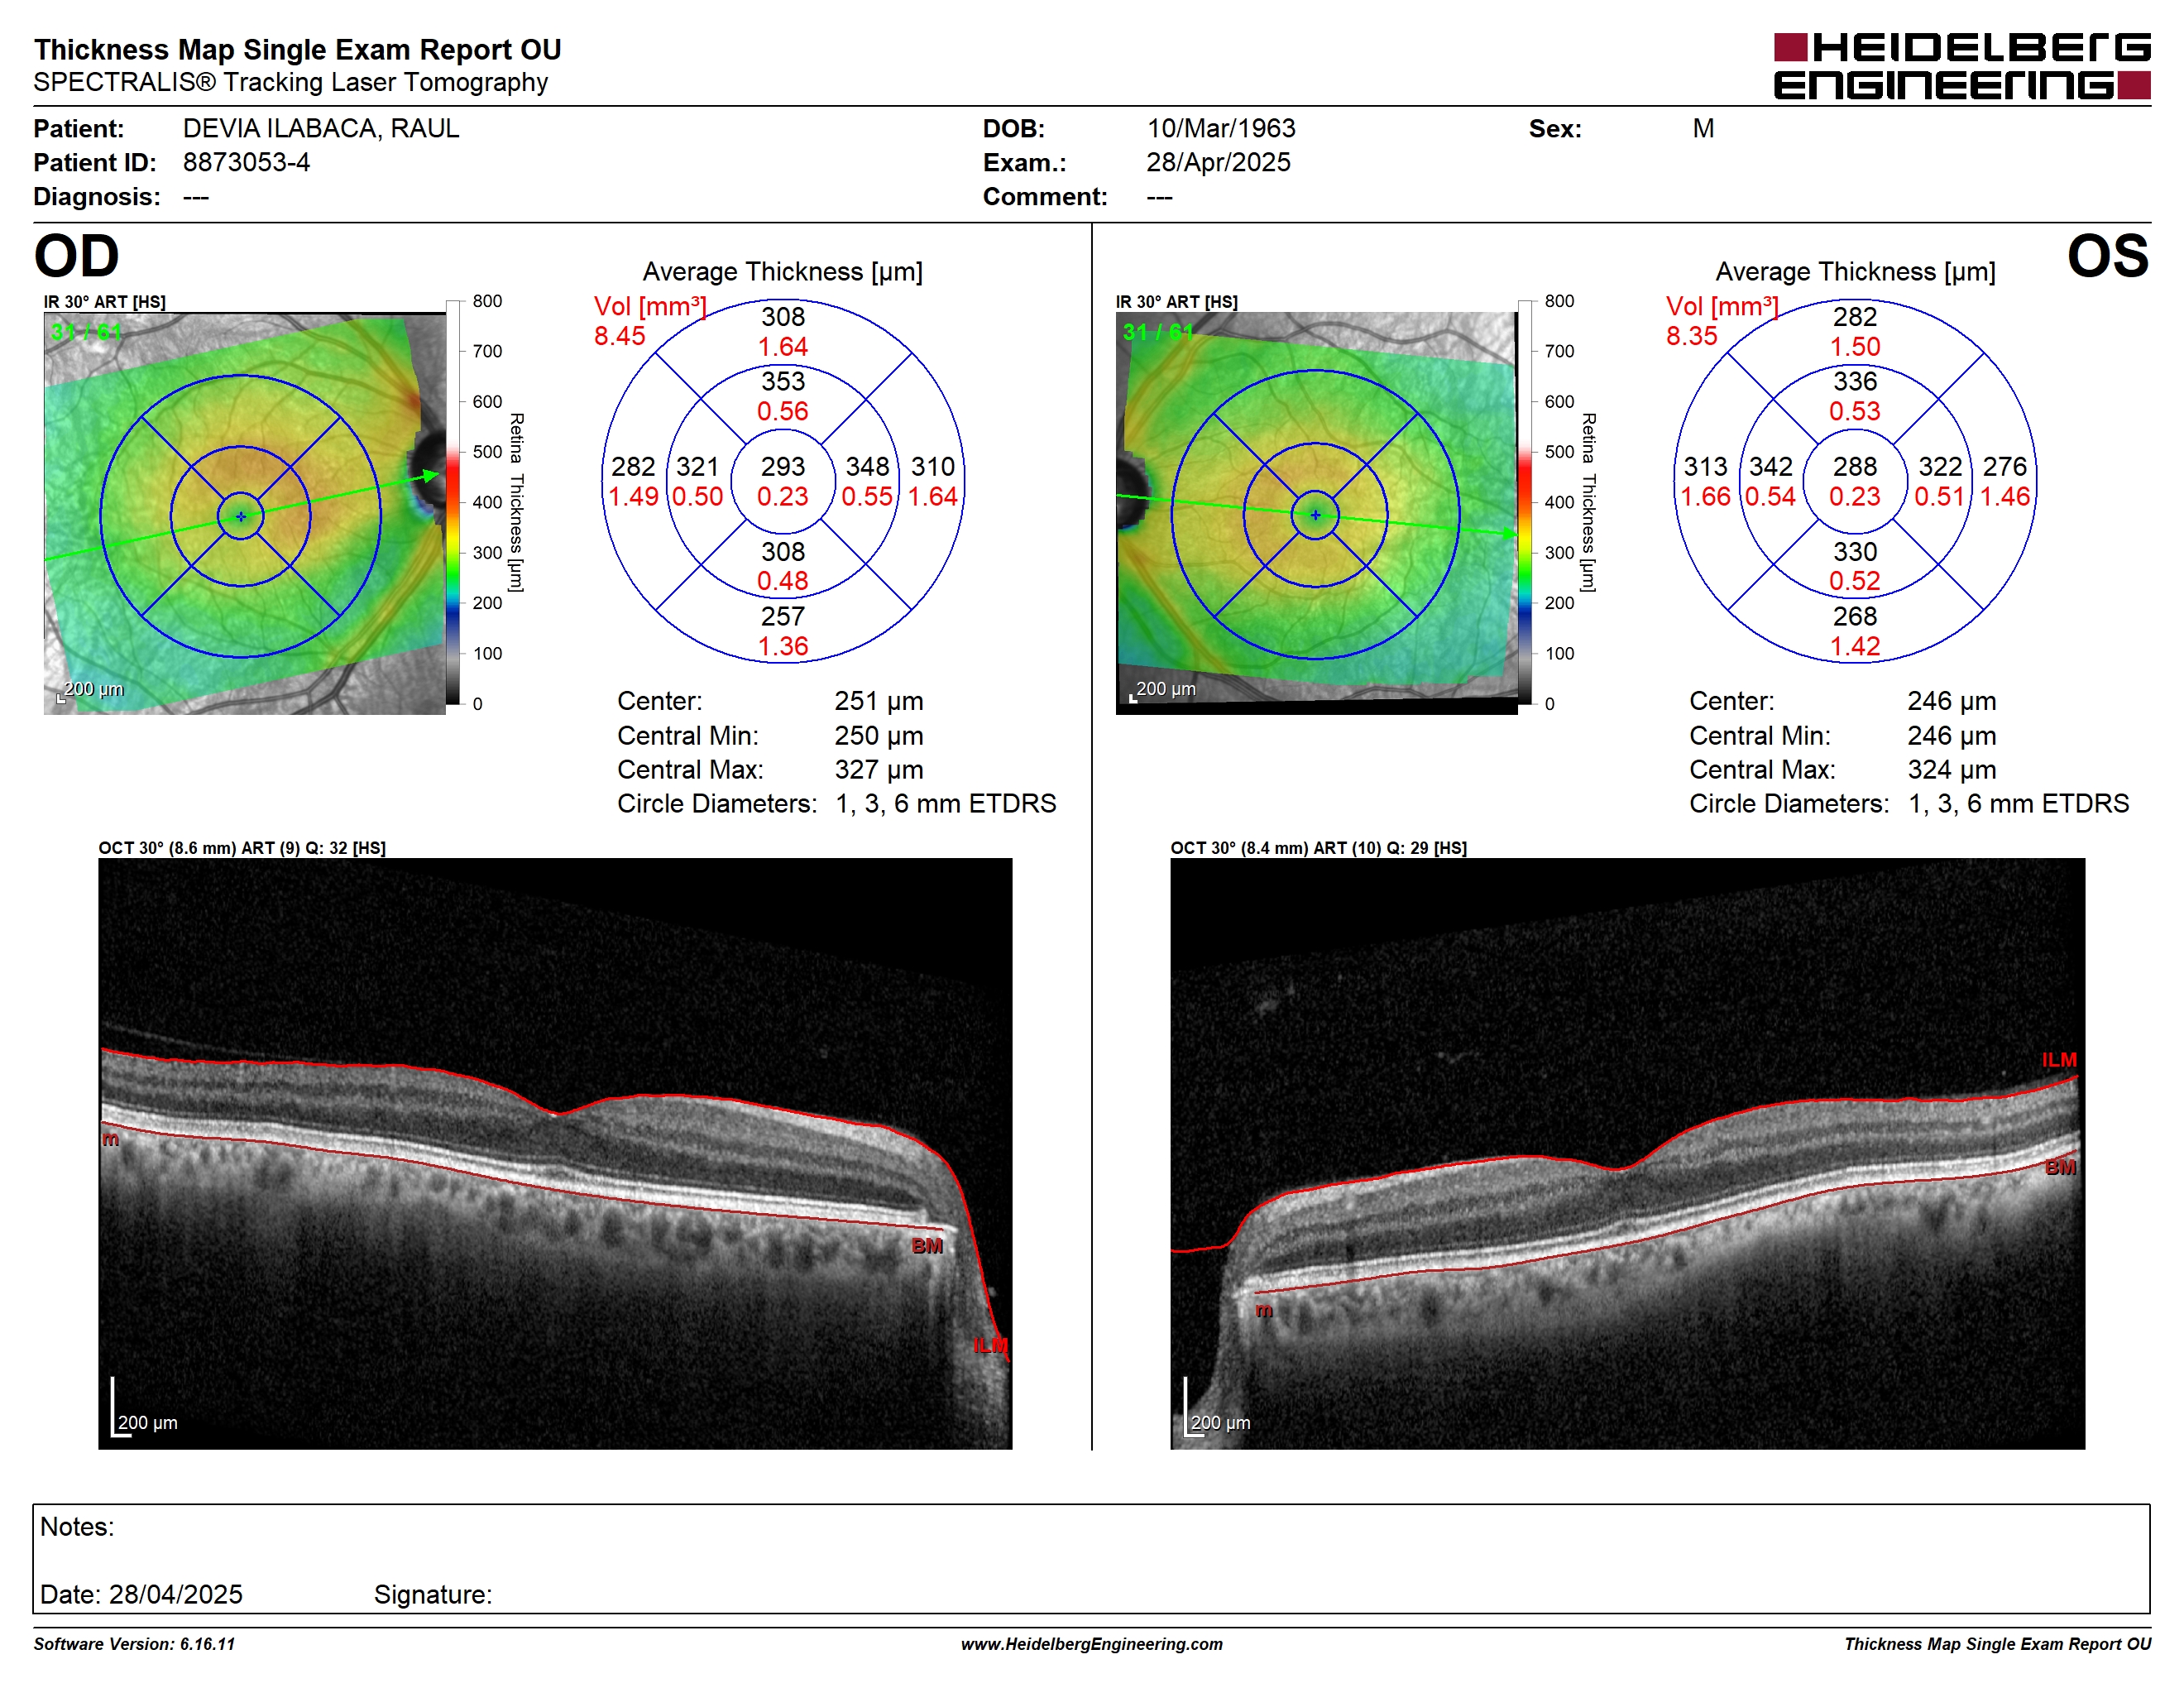Image resolution: width=2184 pixels, height=1688 pixels.
Task: Click the OS total volume 8.35
Action: (x=1692, y=336)
